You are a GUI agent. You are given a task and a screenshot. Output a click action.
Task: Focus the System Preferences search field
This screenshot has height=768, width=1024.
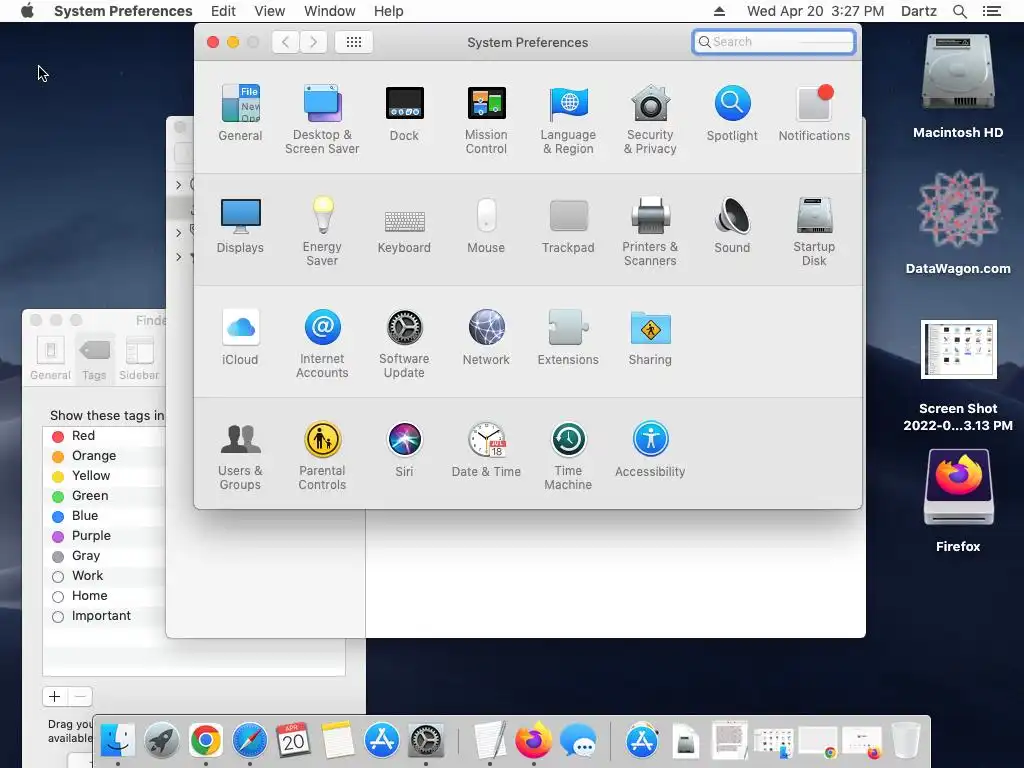coord(774,42)
